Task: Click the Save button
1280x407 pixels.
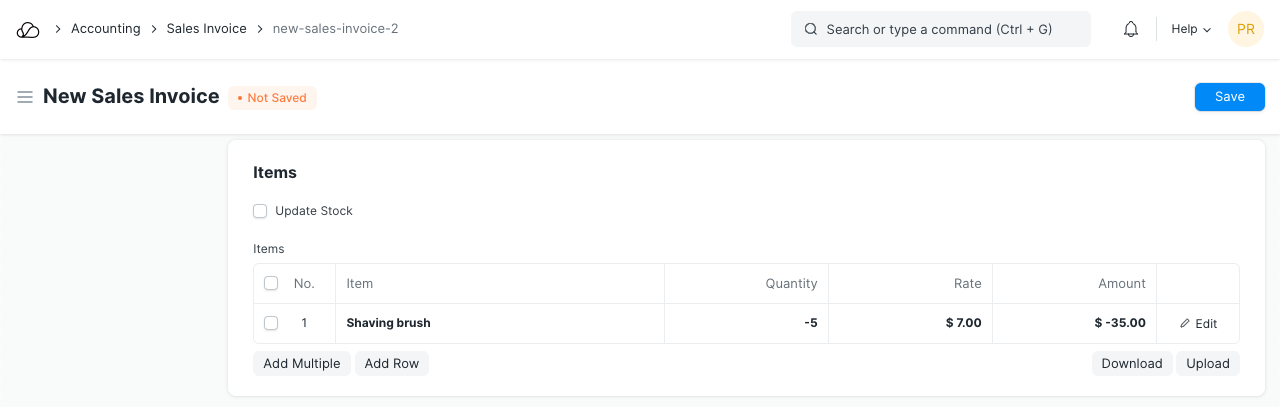Action: click(x=1229, y=97)
